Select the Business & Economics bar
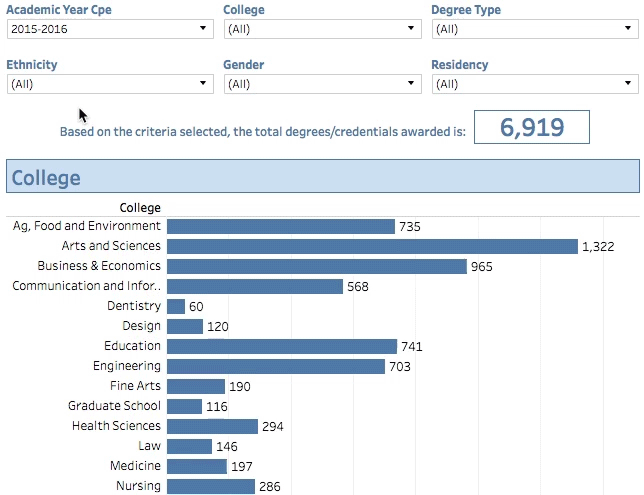 click(x=317, y=266)
